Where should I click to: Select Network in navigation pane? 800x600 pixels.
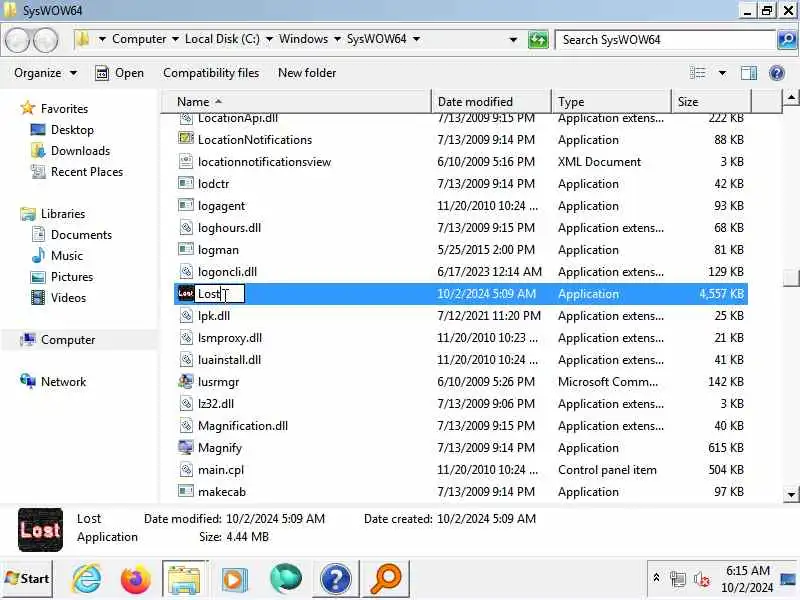click(x=63, y=382)
